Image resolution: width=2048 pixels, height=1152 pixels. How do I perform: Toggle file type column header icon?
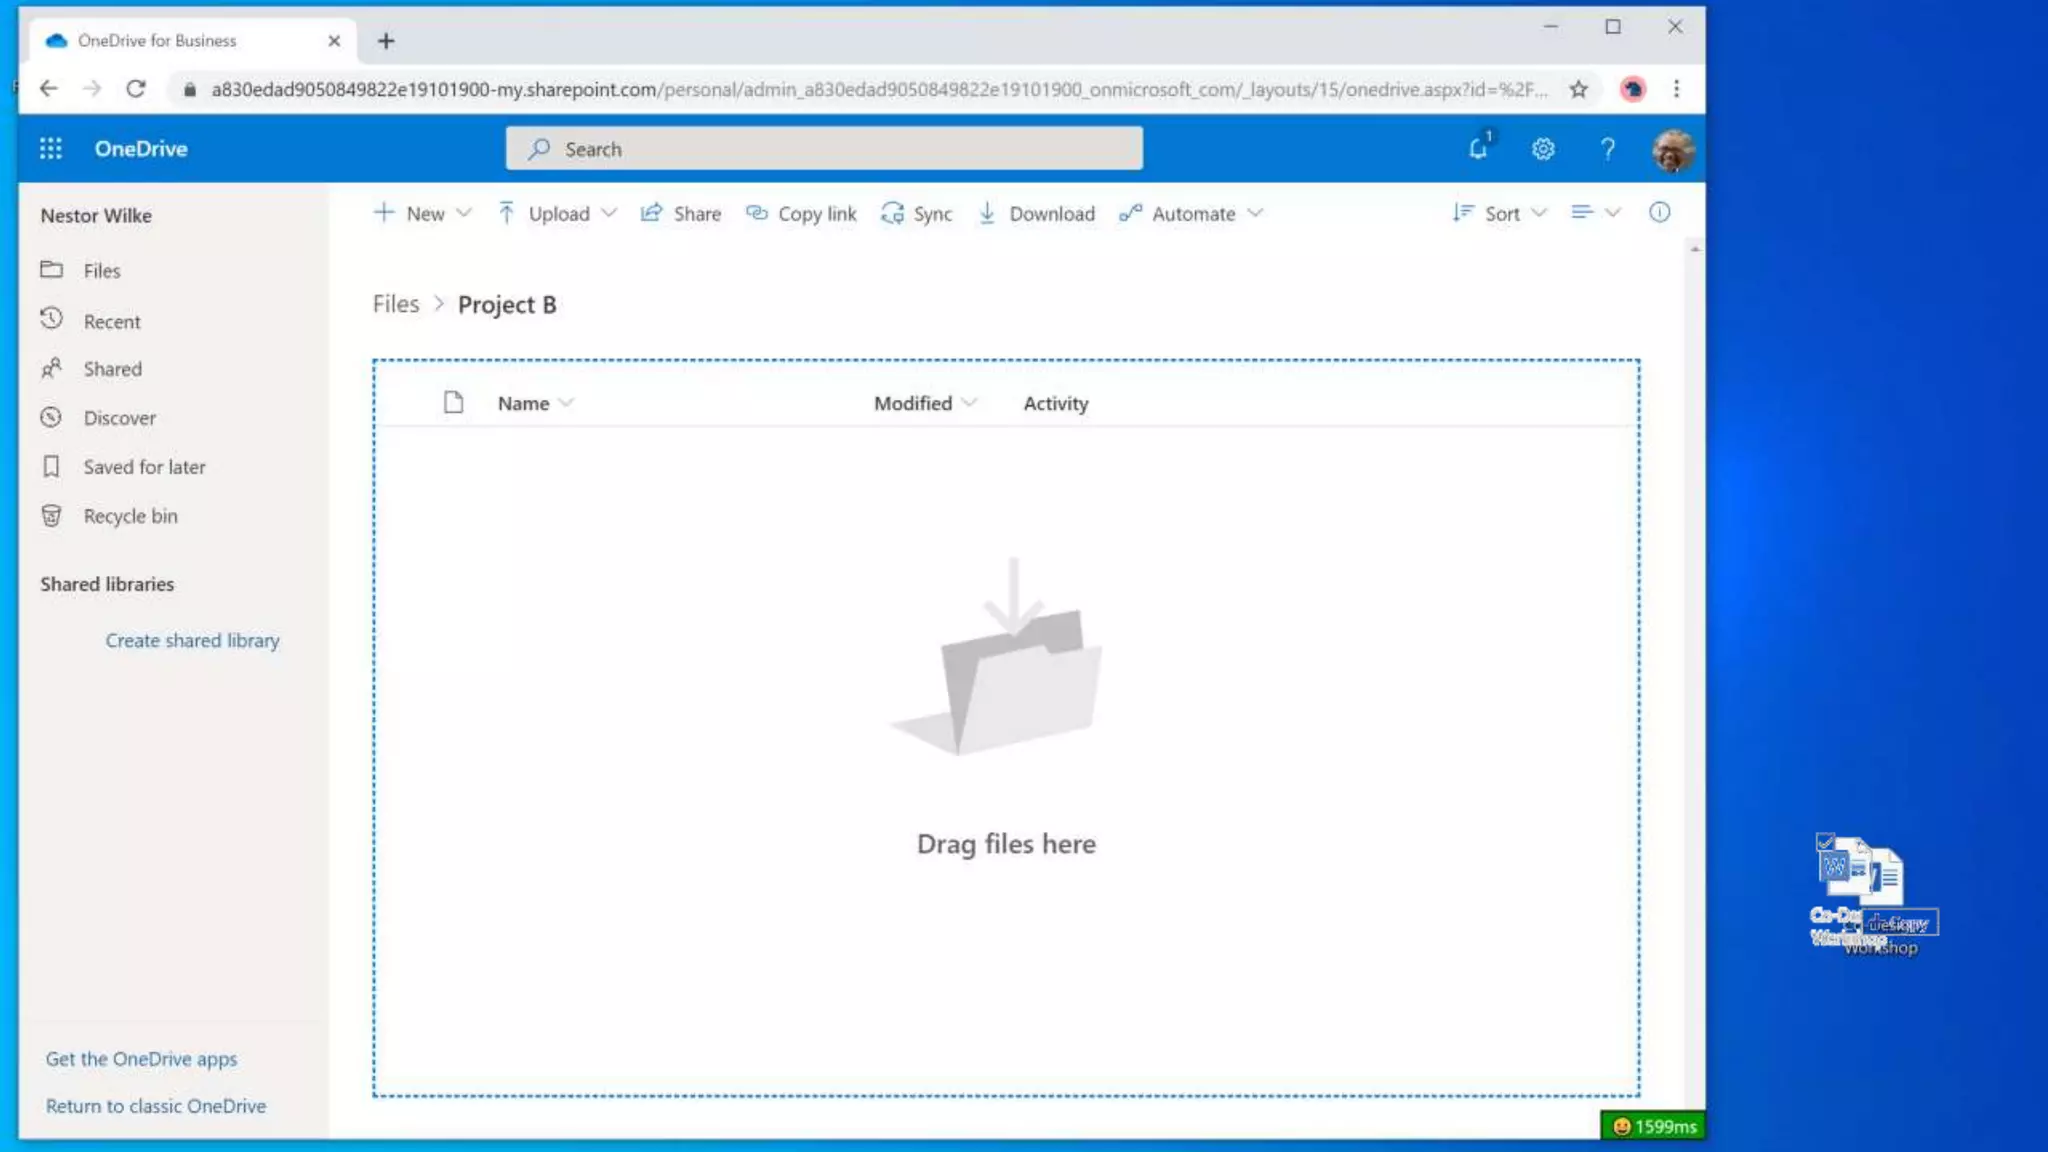click(x=453, y=403)
